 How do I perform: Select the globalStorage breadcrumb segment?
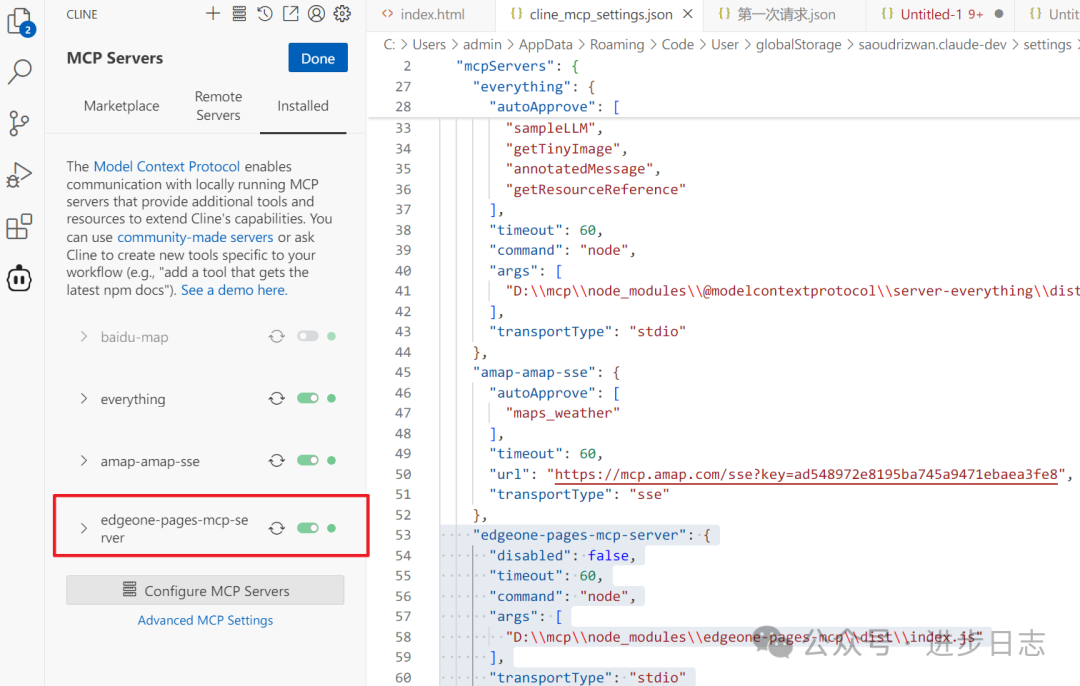[798, 45]
